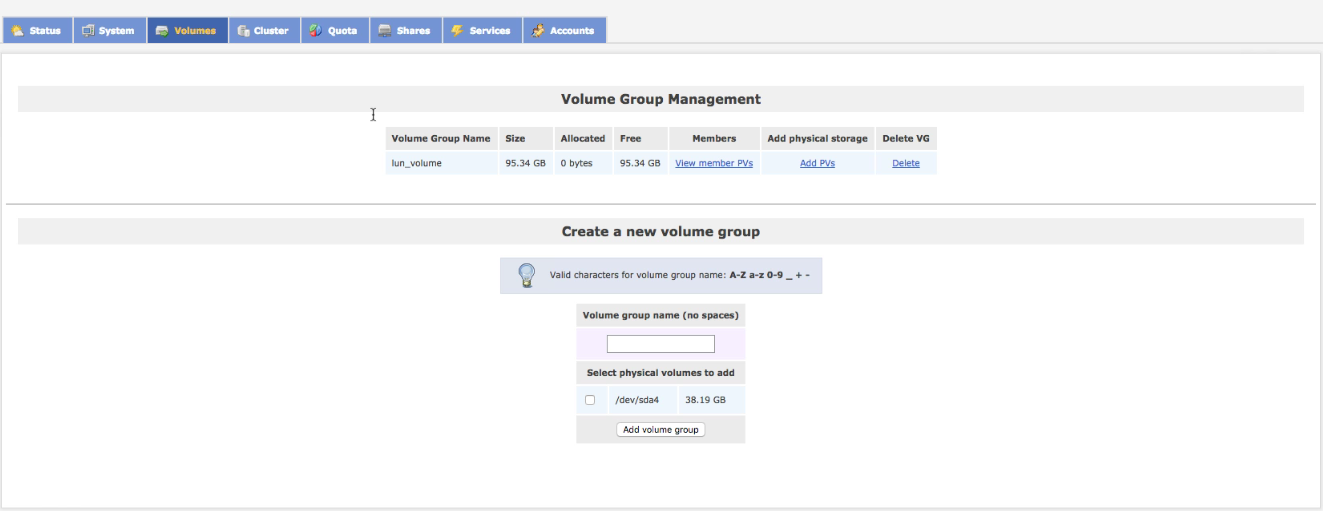Image resolution: width=1323 pixels, height=511 pixels.
Task: Click the Create a new volume group heading
Action: pos(661,231)
